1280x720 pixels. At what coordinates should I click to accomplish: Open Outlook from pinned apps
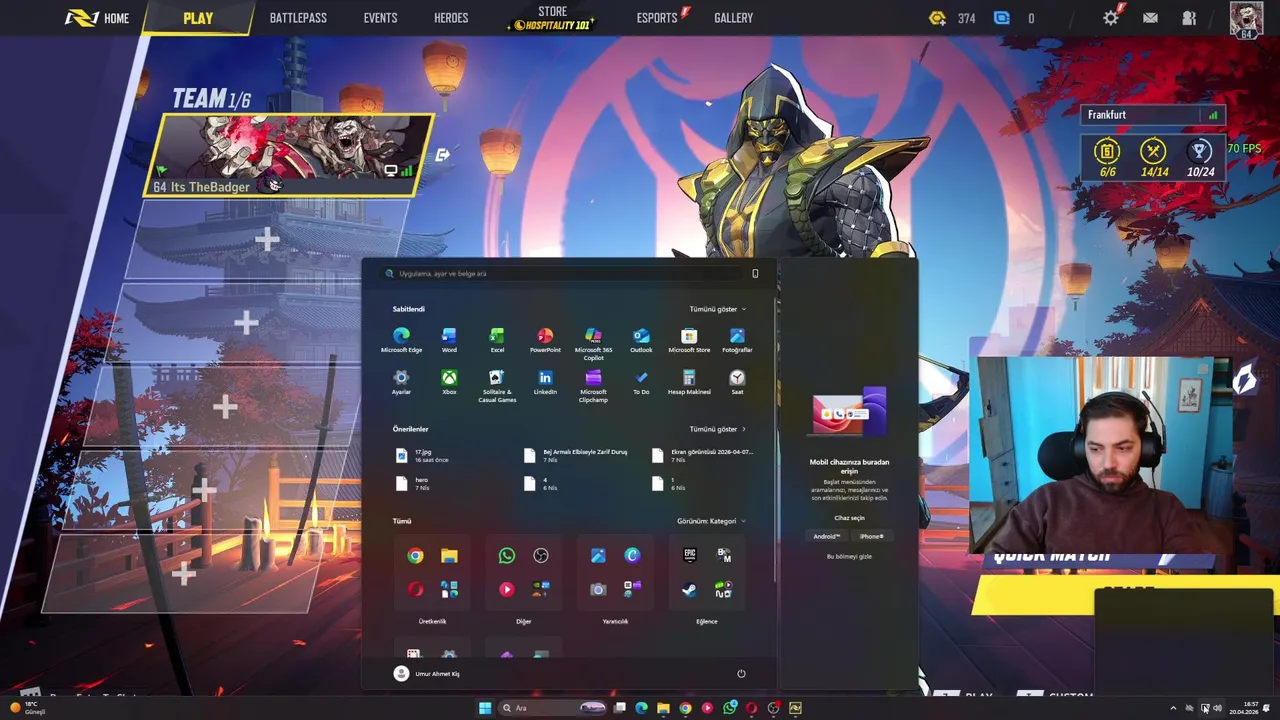pos(641,340)
